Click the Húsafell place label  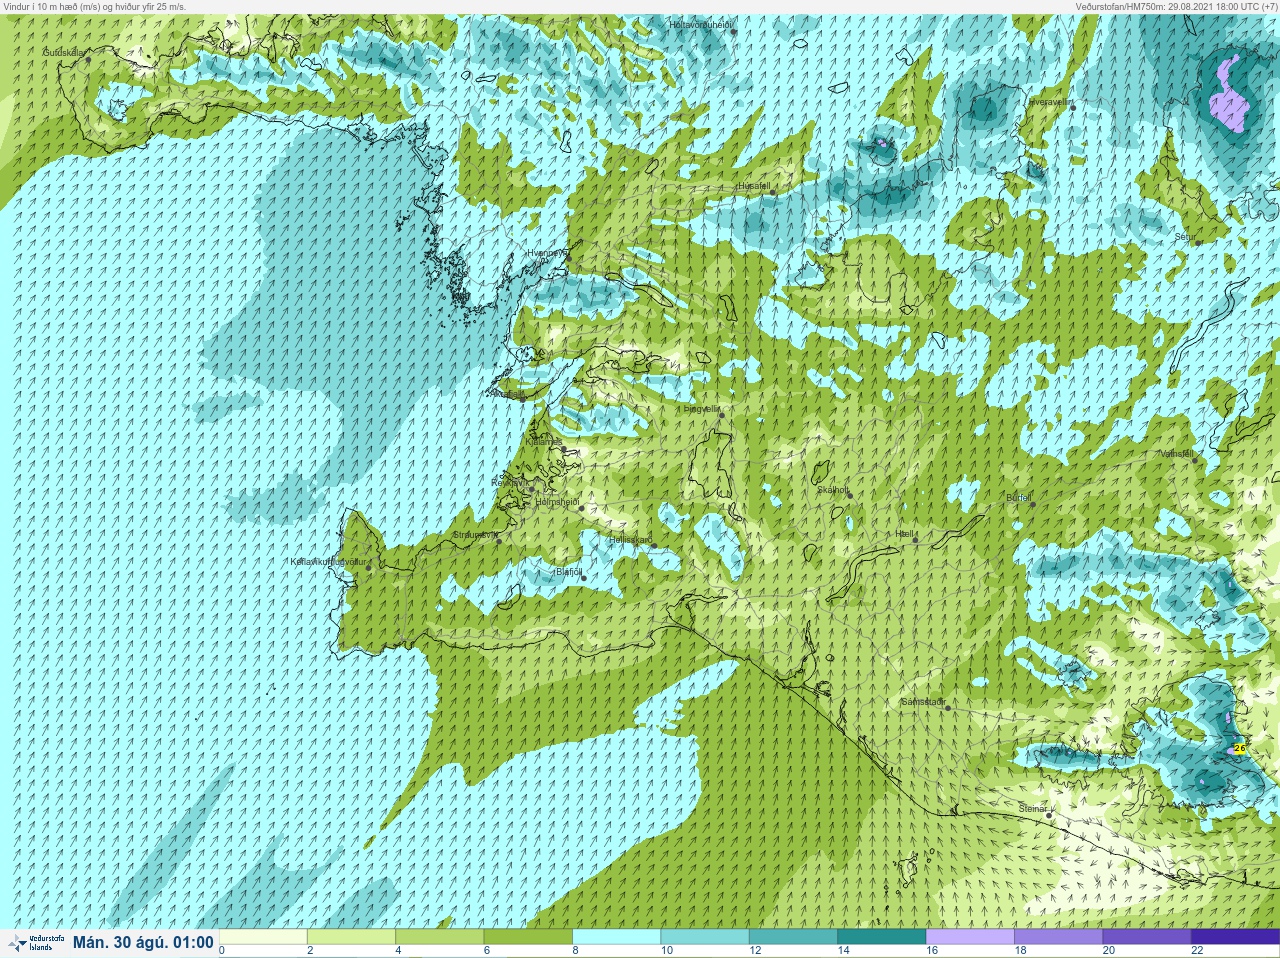(x=753, y=186)
